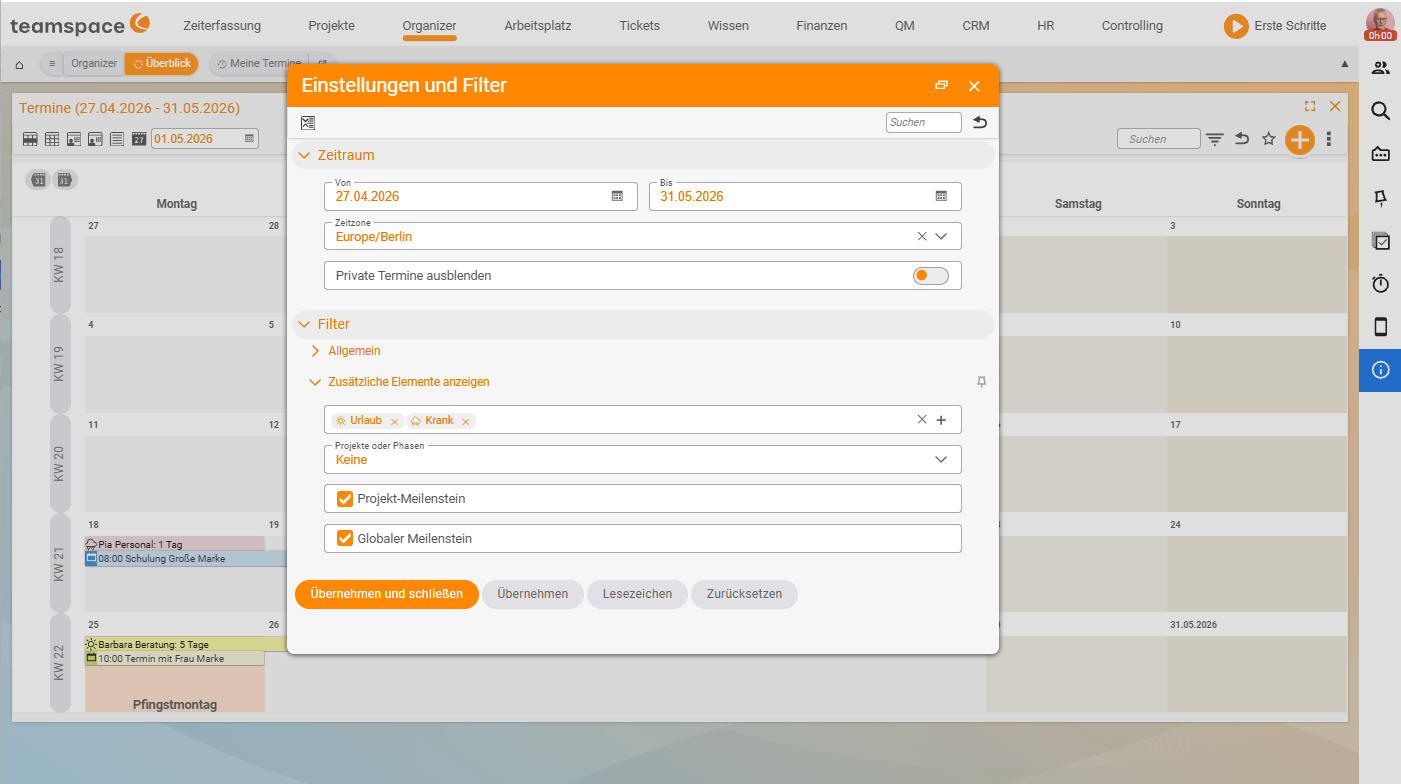Open Erste Schritte guide
The image size is (1401, 784).
(x=1275, y=26)
